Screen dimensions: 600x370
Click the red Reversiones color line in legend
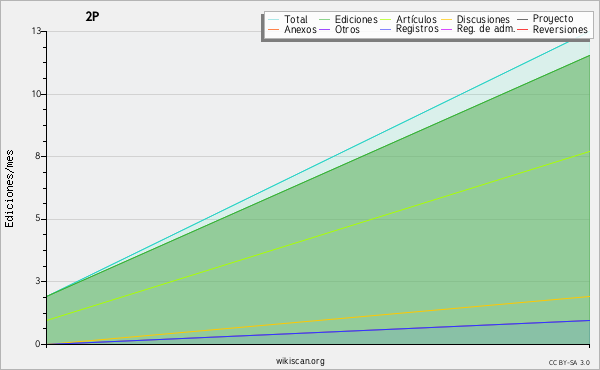(522, 29)
